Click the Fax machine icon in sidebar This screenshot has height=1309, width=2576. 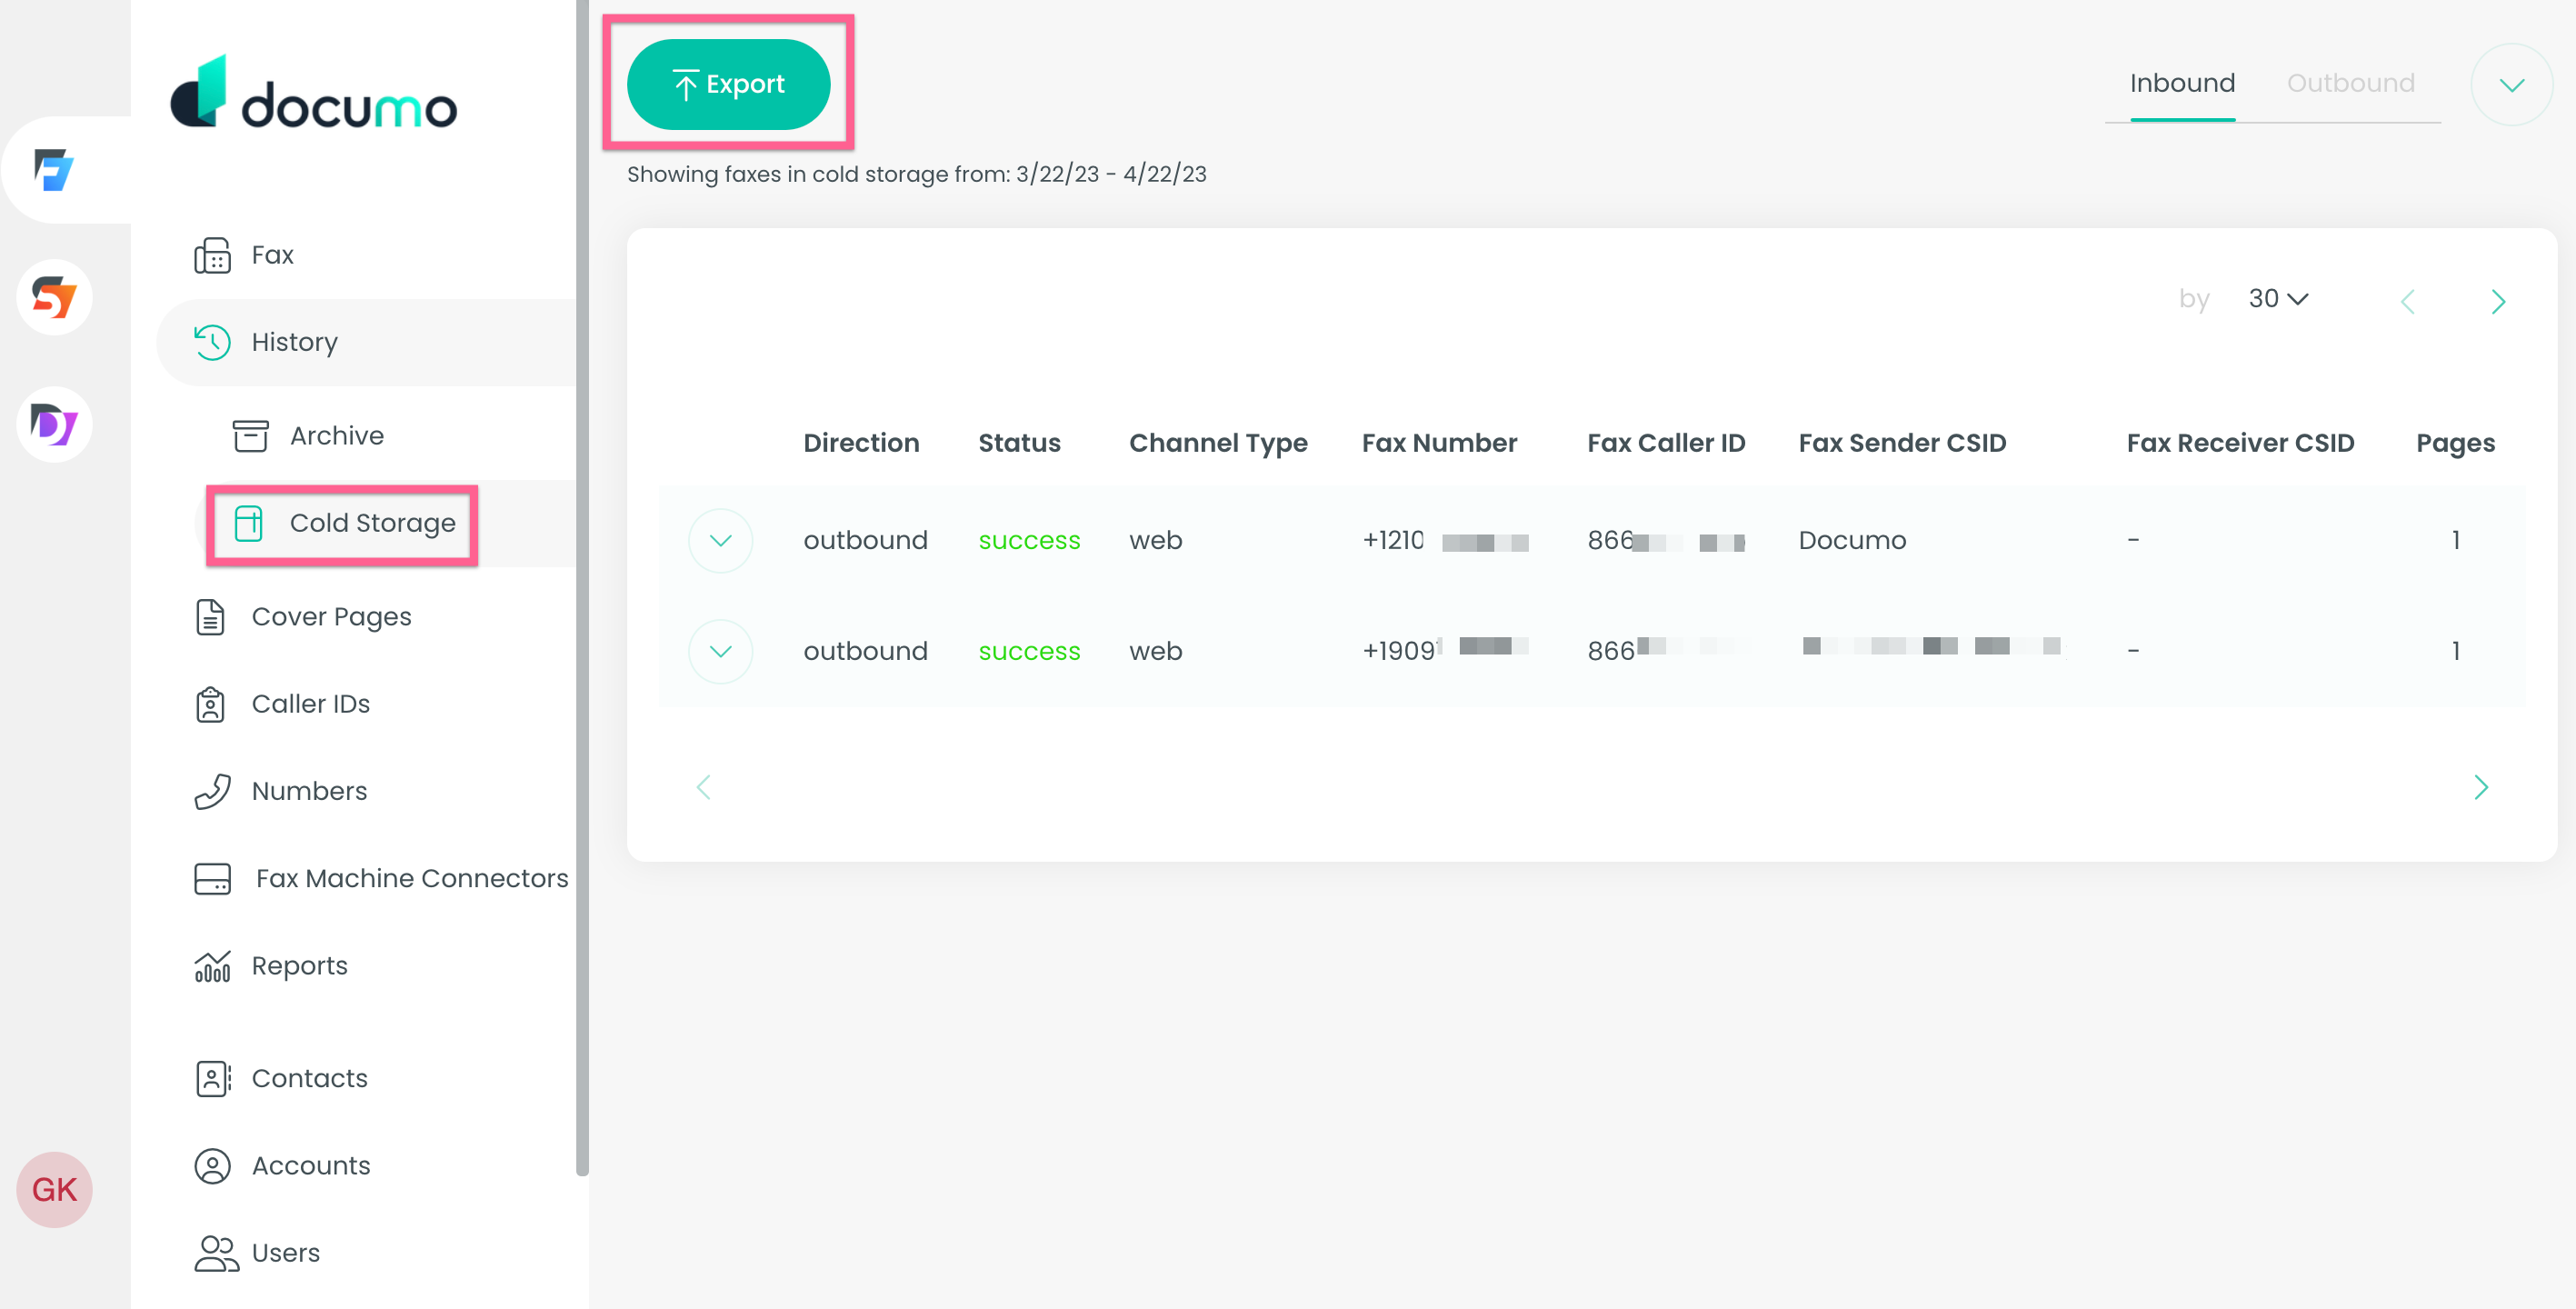click(x=212, y=255)
